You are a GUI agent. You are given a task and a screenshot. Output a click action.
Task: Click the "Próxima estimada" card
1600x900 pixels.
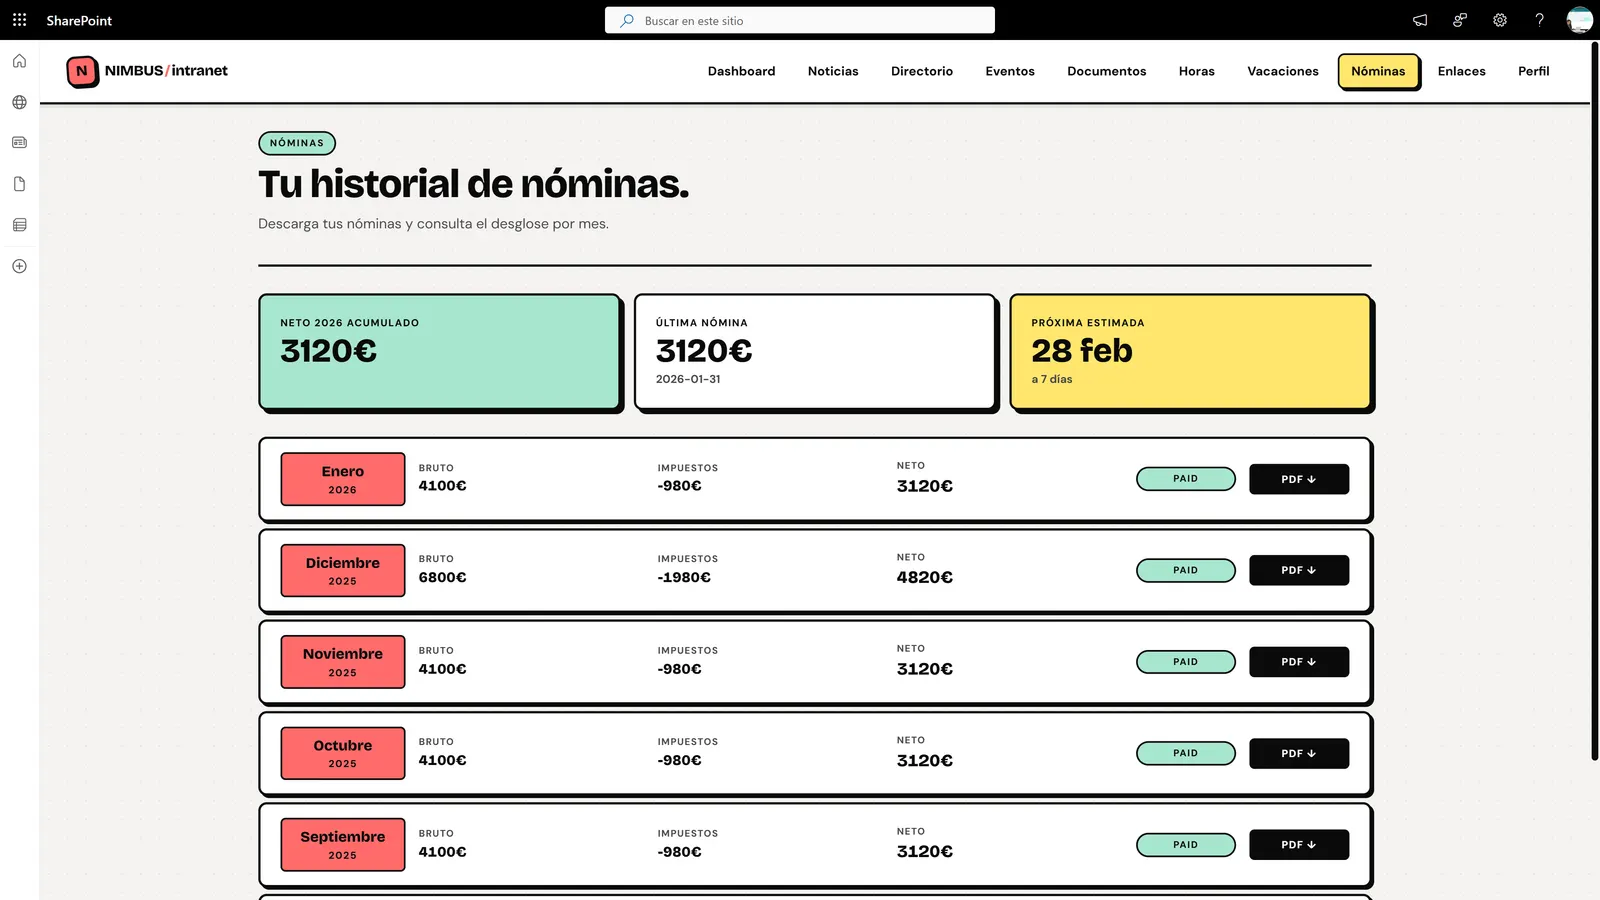[x=1191, y=352]
